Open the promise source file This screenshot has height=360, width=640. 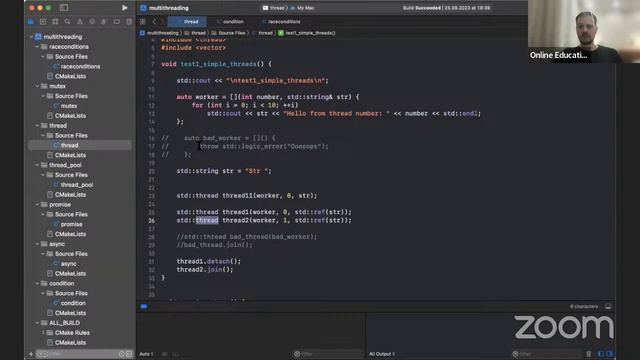coord(71,224)
